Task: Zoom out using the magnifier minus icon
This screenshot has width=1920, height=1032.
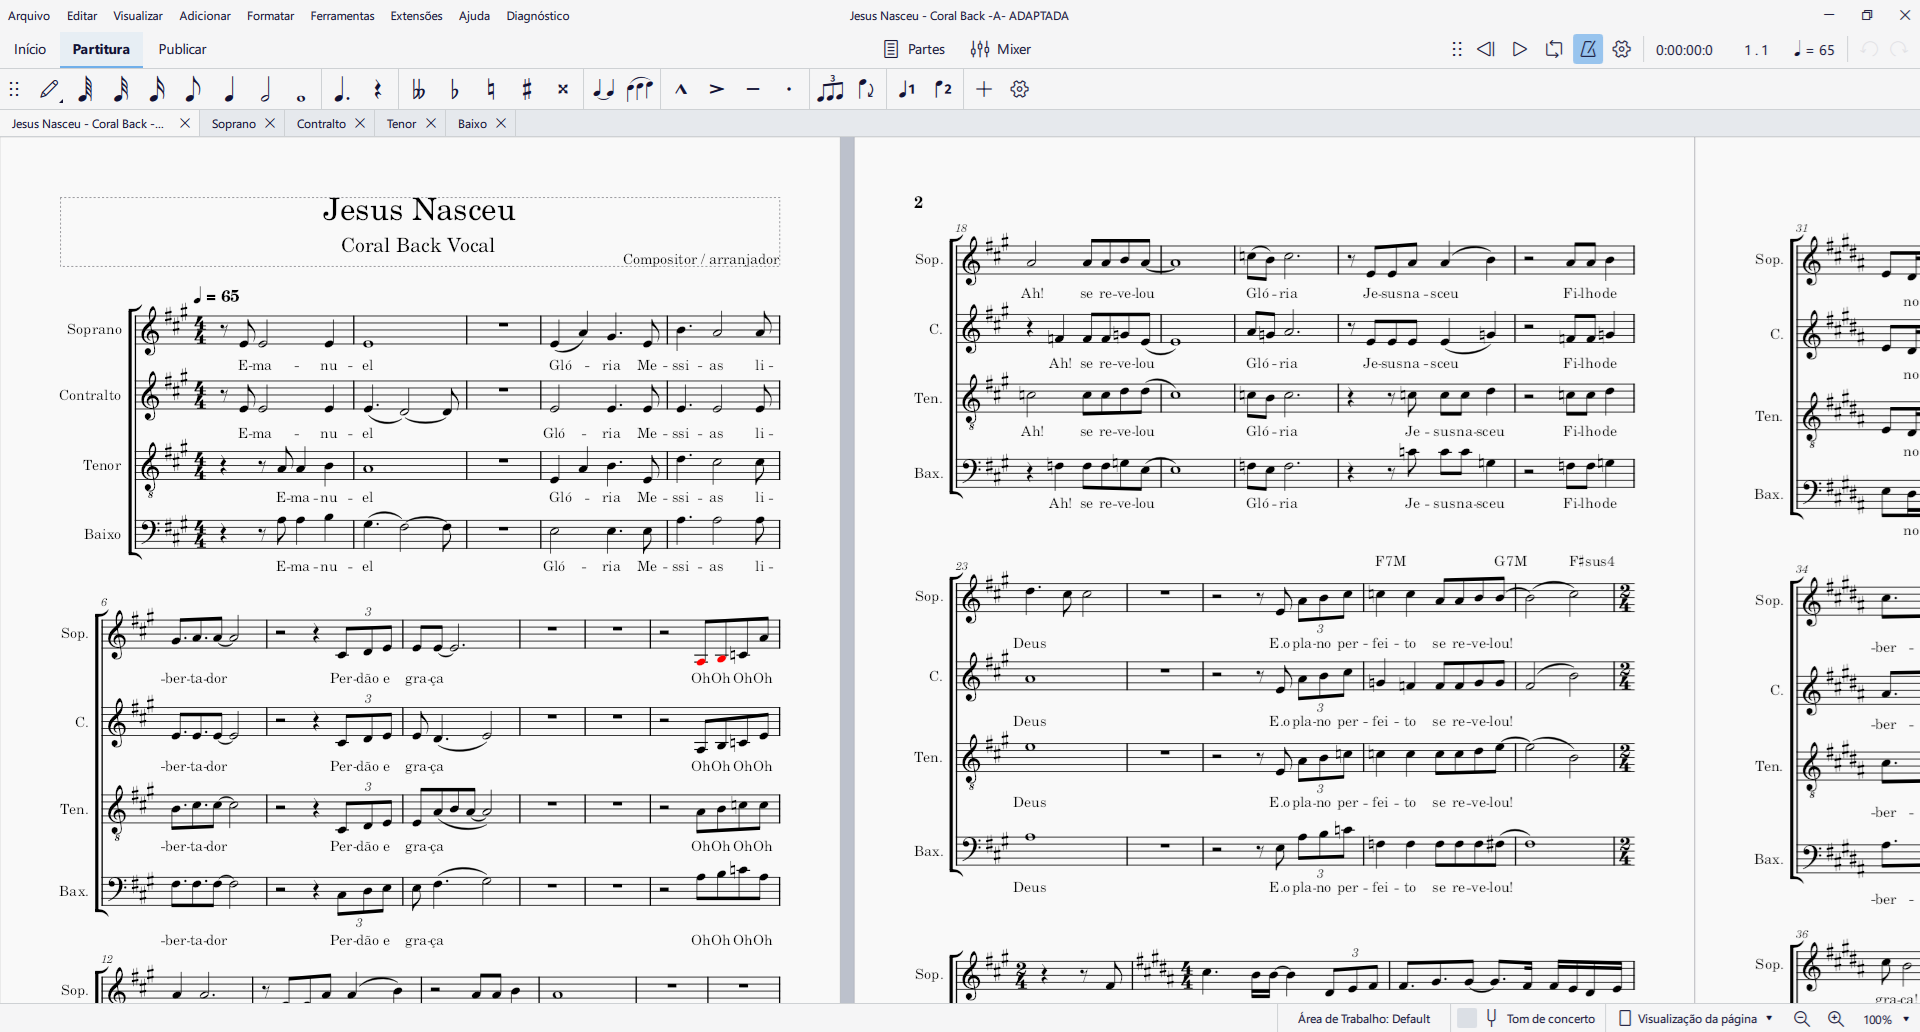Action: 1802,1019
